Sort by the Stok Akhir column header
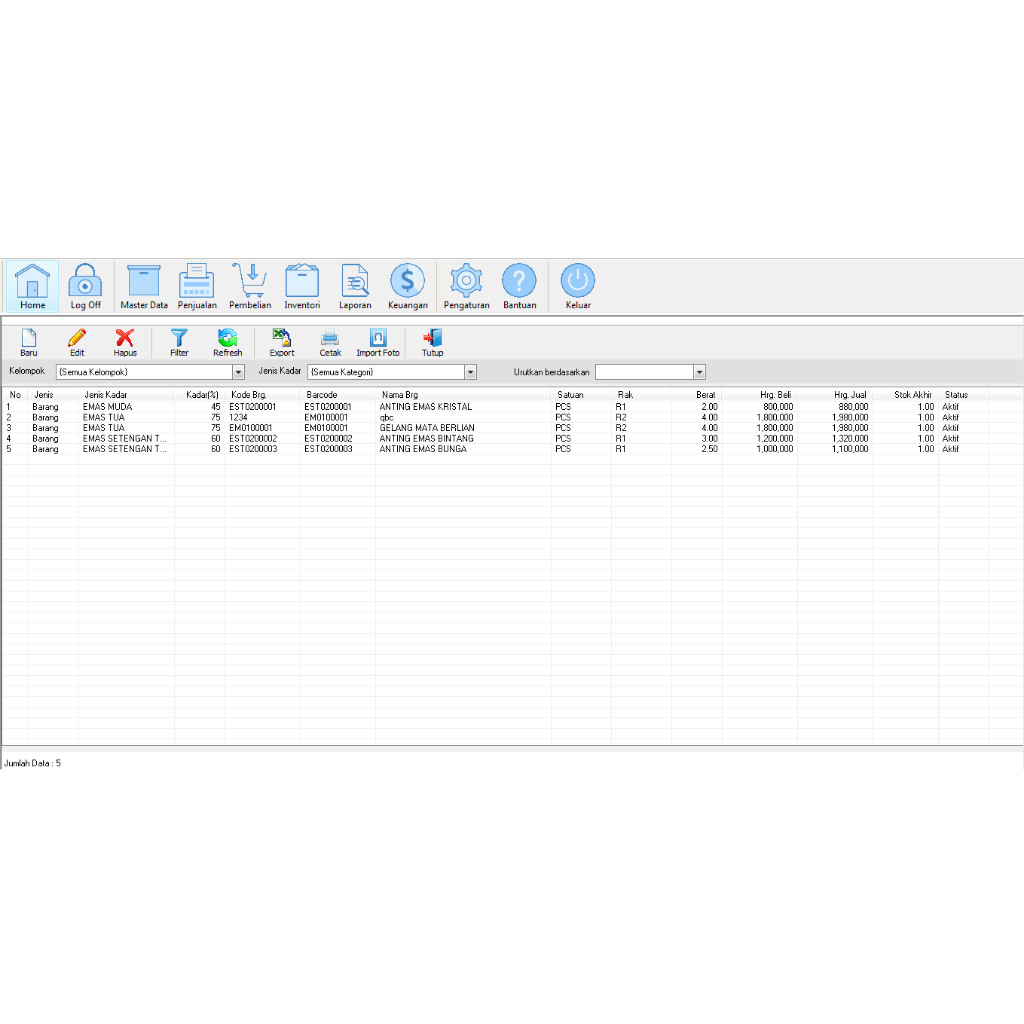The image size is (1024, 1024). point(905,394)
